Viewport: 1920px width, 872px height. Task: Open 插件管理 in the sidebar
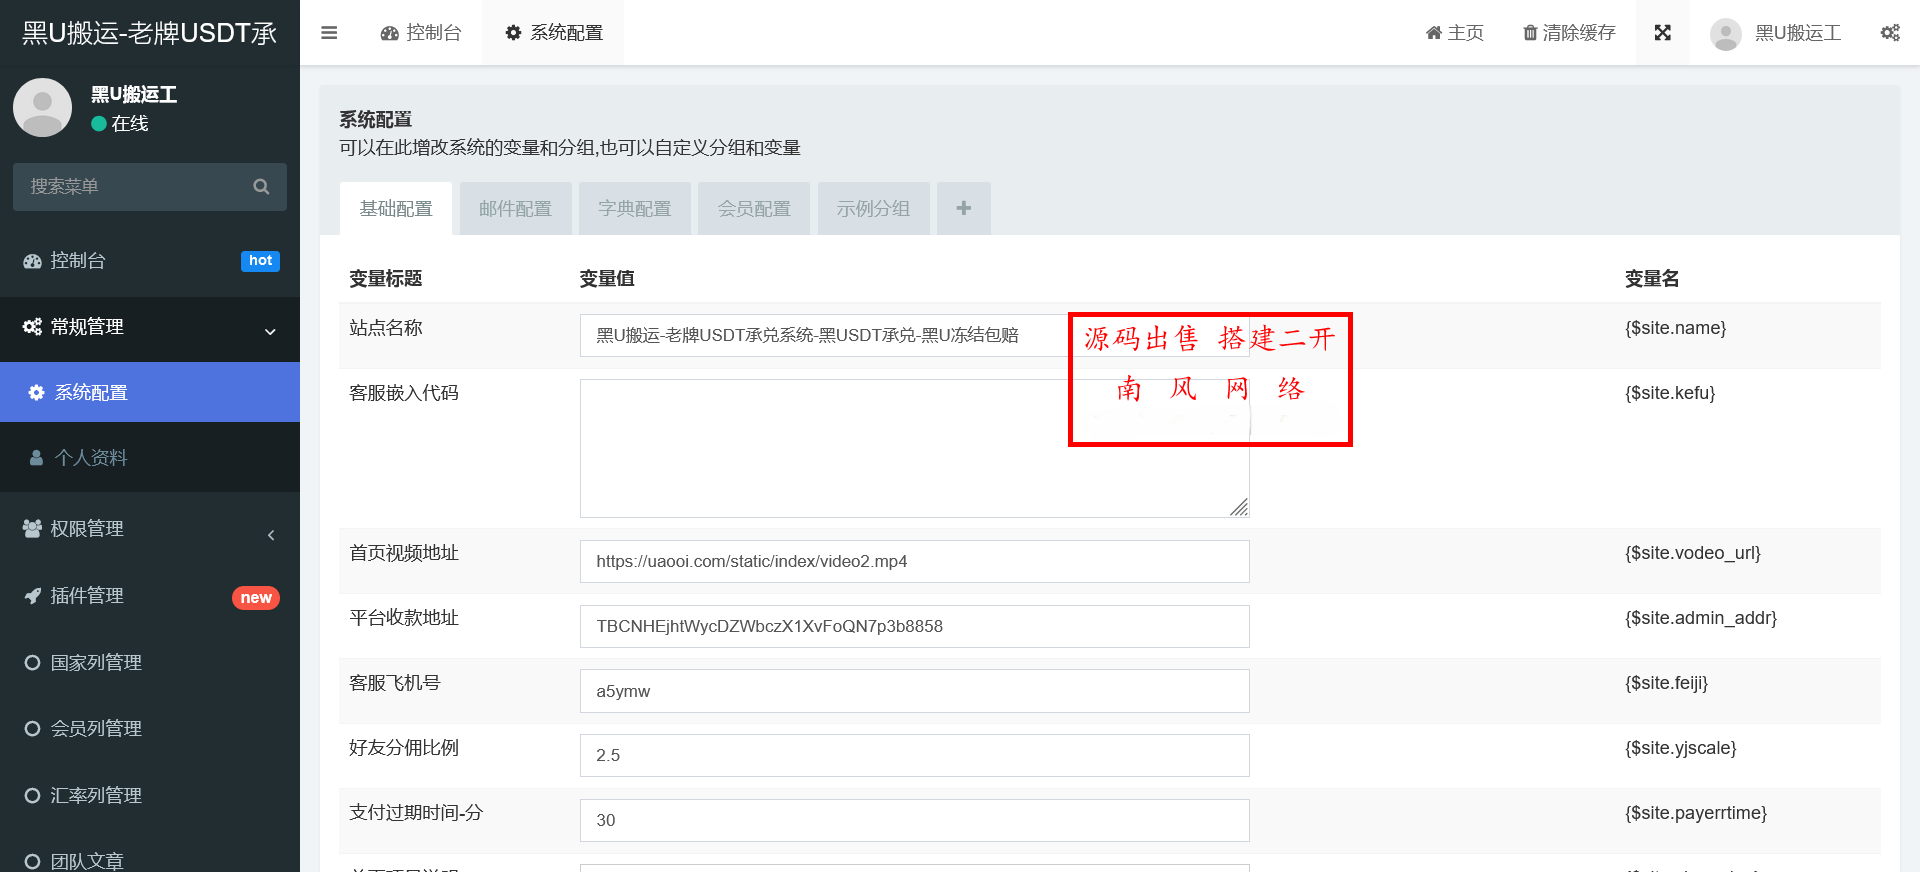tap(150, 596)
